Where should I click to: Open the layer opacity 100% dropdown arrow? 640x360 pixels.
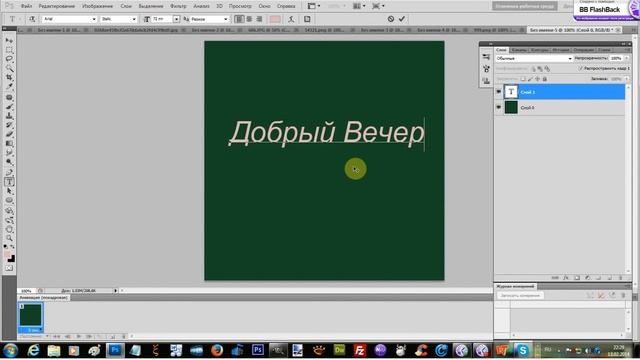click(627, 58)
